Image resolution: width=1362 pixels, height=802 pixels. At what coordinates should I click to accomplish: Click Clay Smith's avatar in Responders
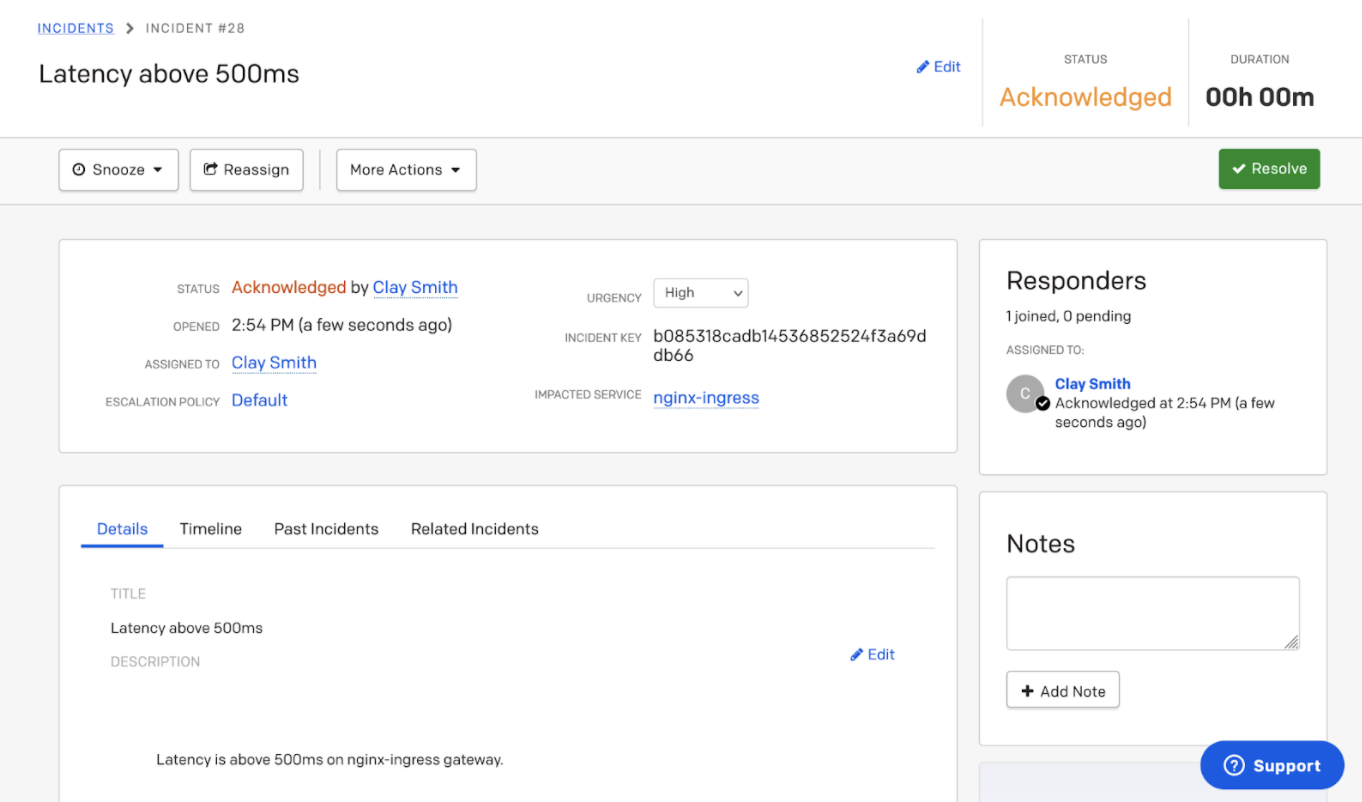pyautogui.click(x=1026, y=394)
